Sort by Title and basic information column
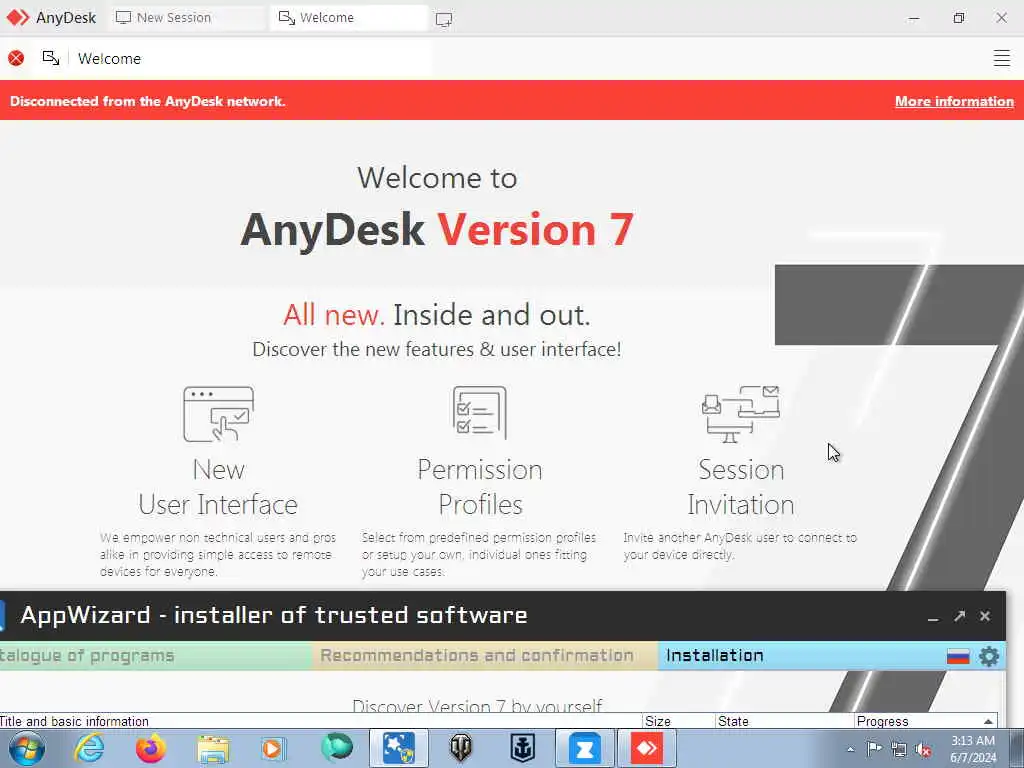Screen dimensions: 1024x768 pyautogui.click(x=320, y=721)
